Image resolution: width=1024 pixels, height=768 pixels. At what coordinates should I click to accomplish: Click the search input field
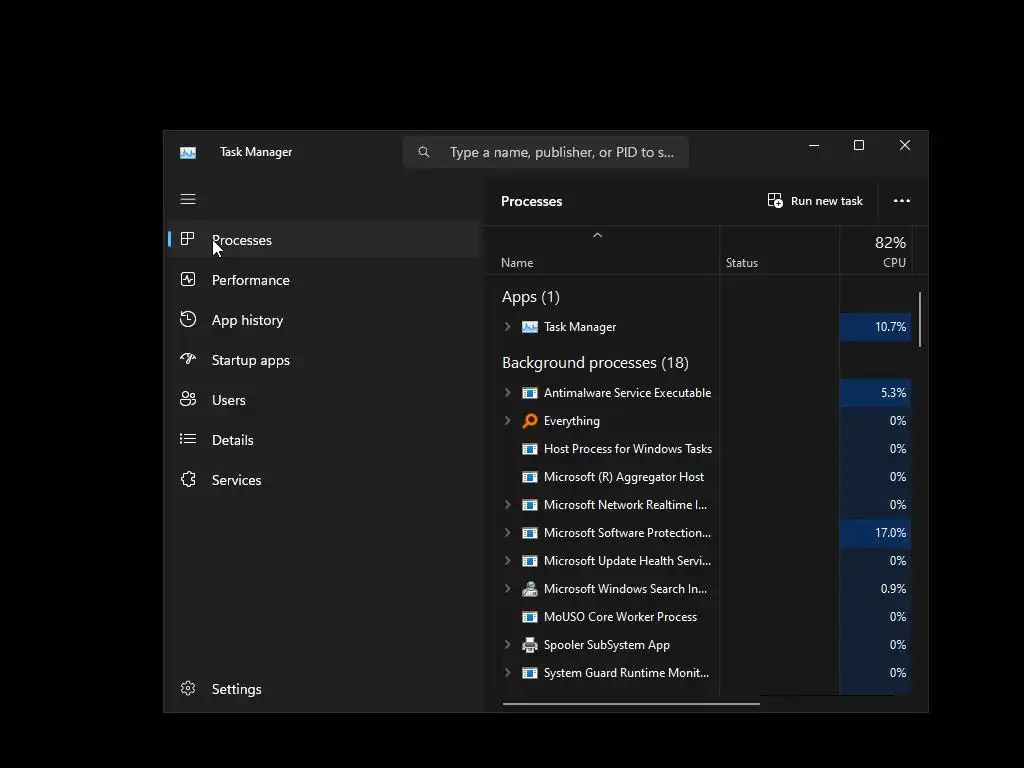tap(546, 152)
